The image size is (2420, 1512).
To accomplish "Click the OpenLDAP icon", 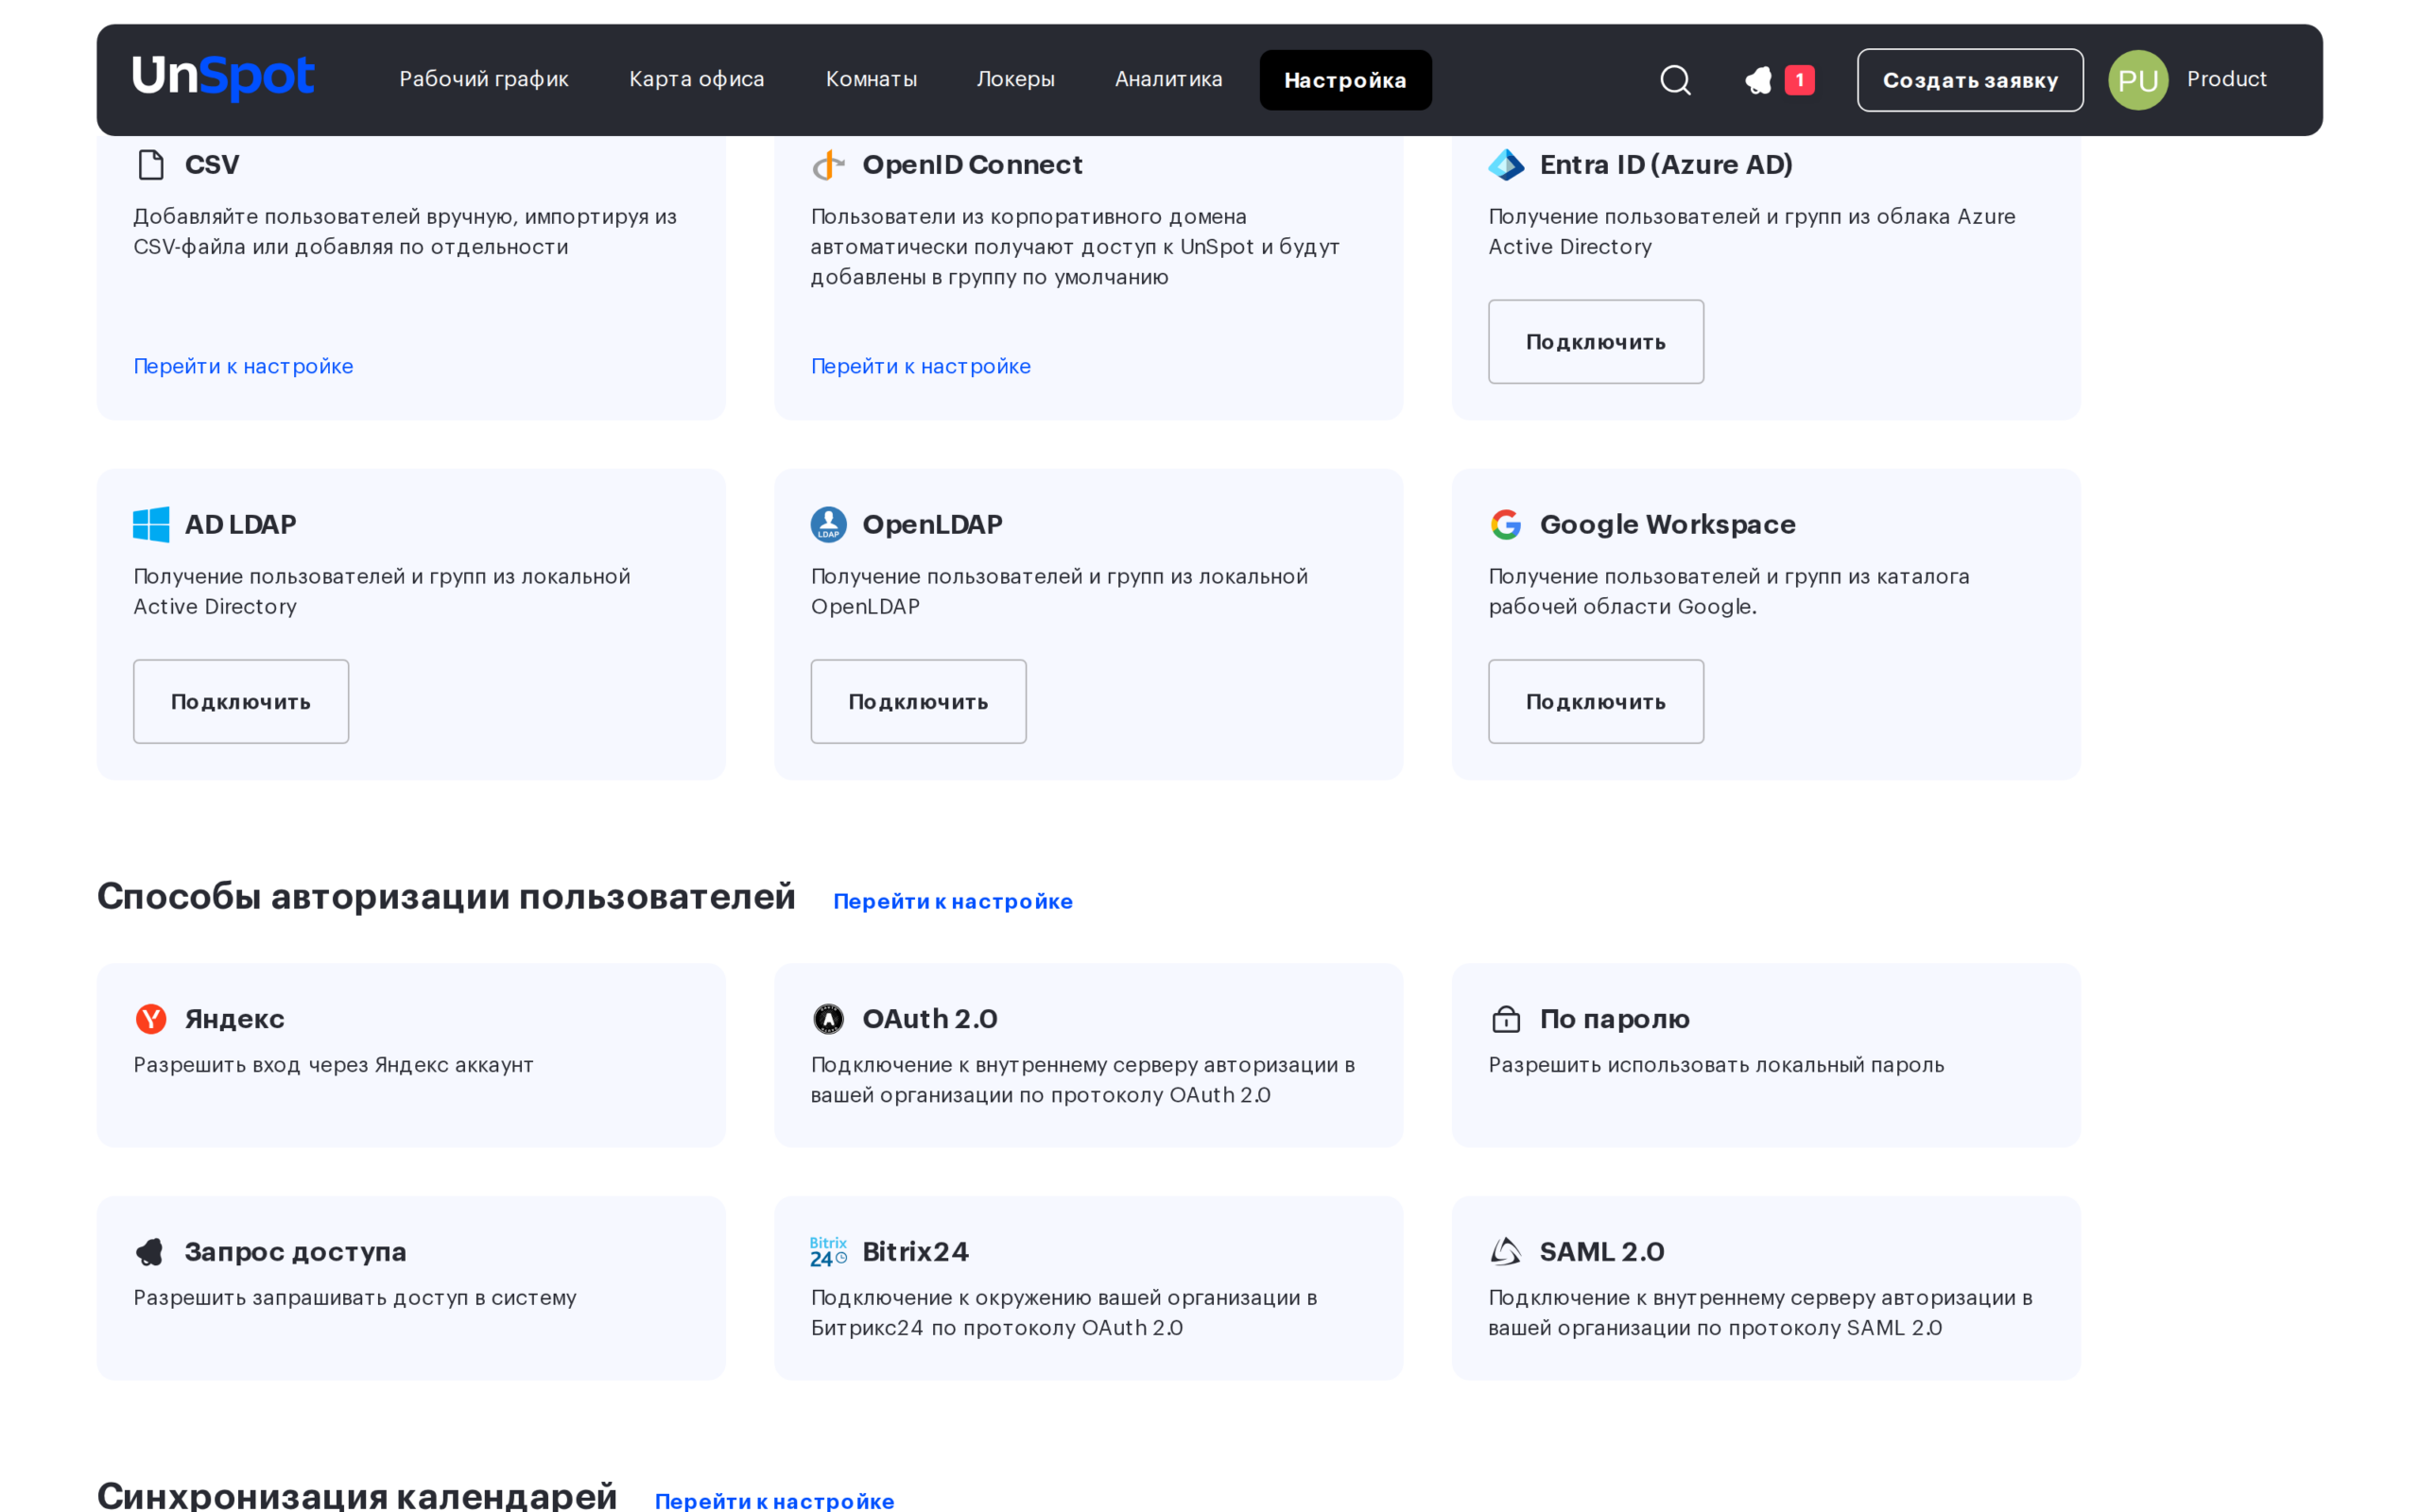I will click(x=828, y=524).
